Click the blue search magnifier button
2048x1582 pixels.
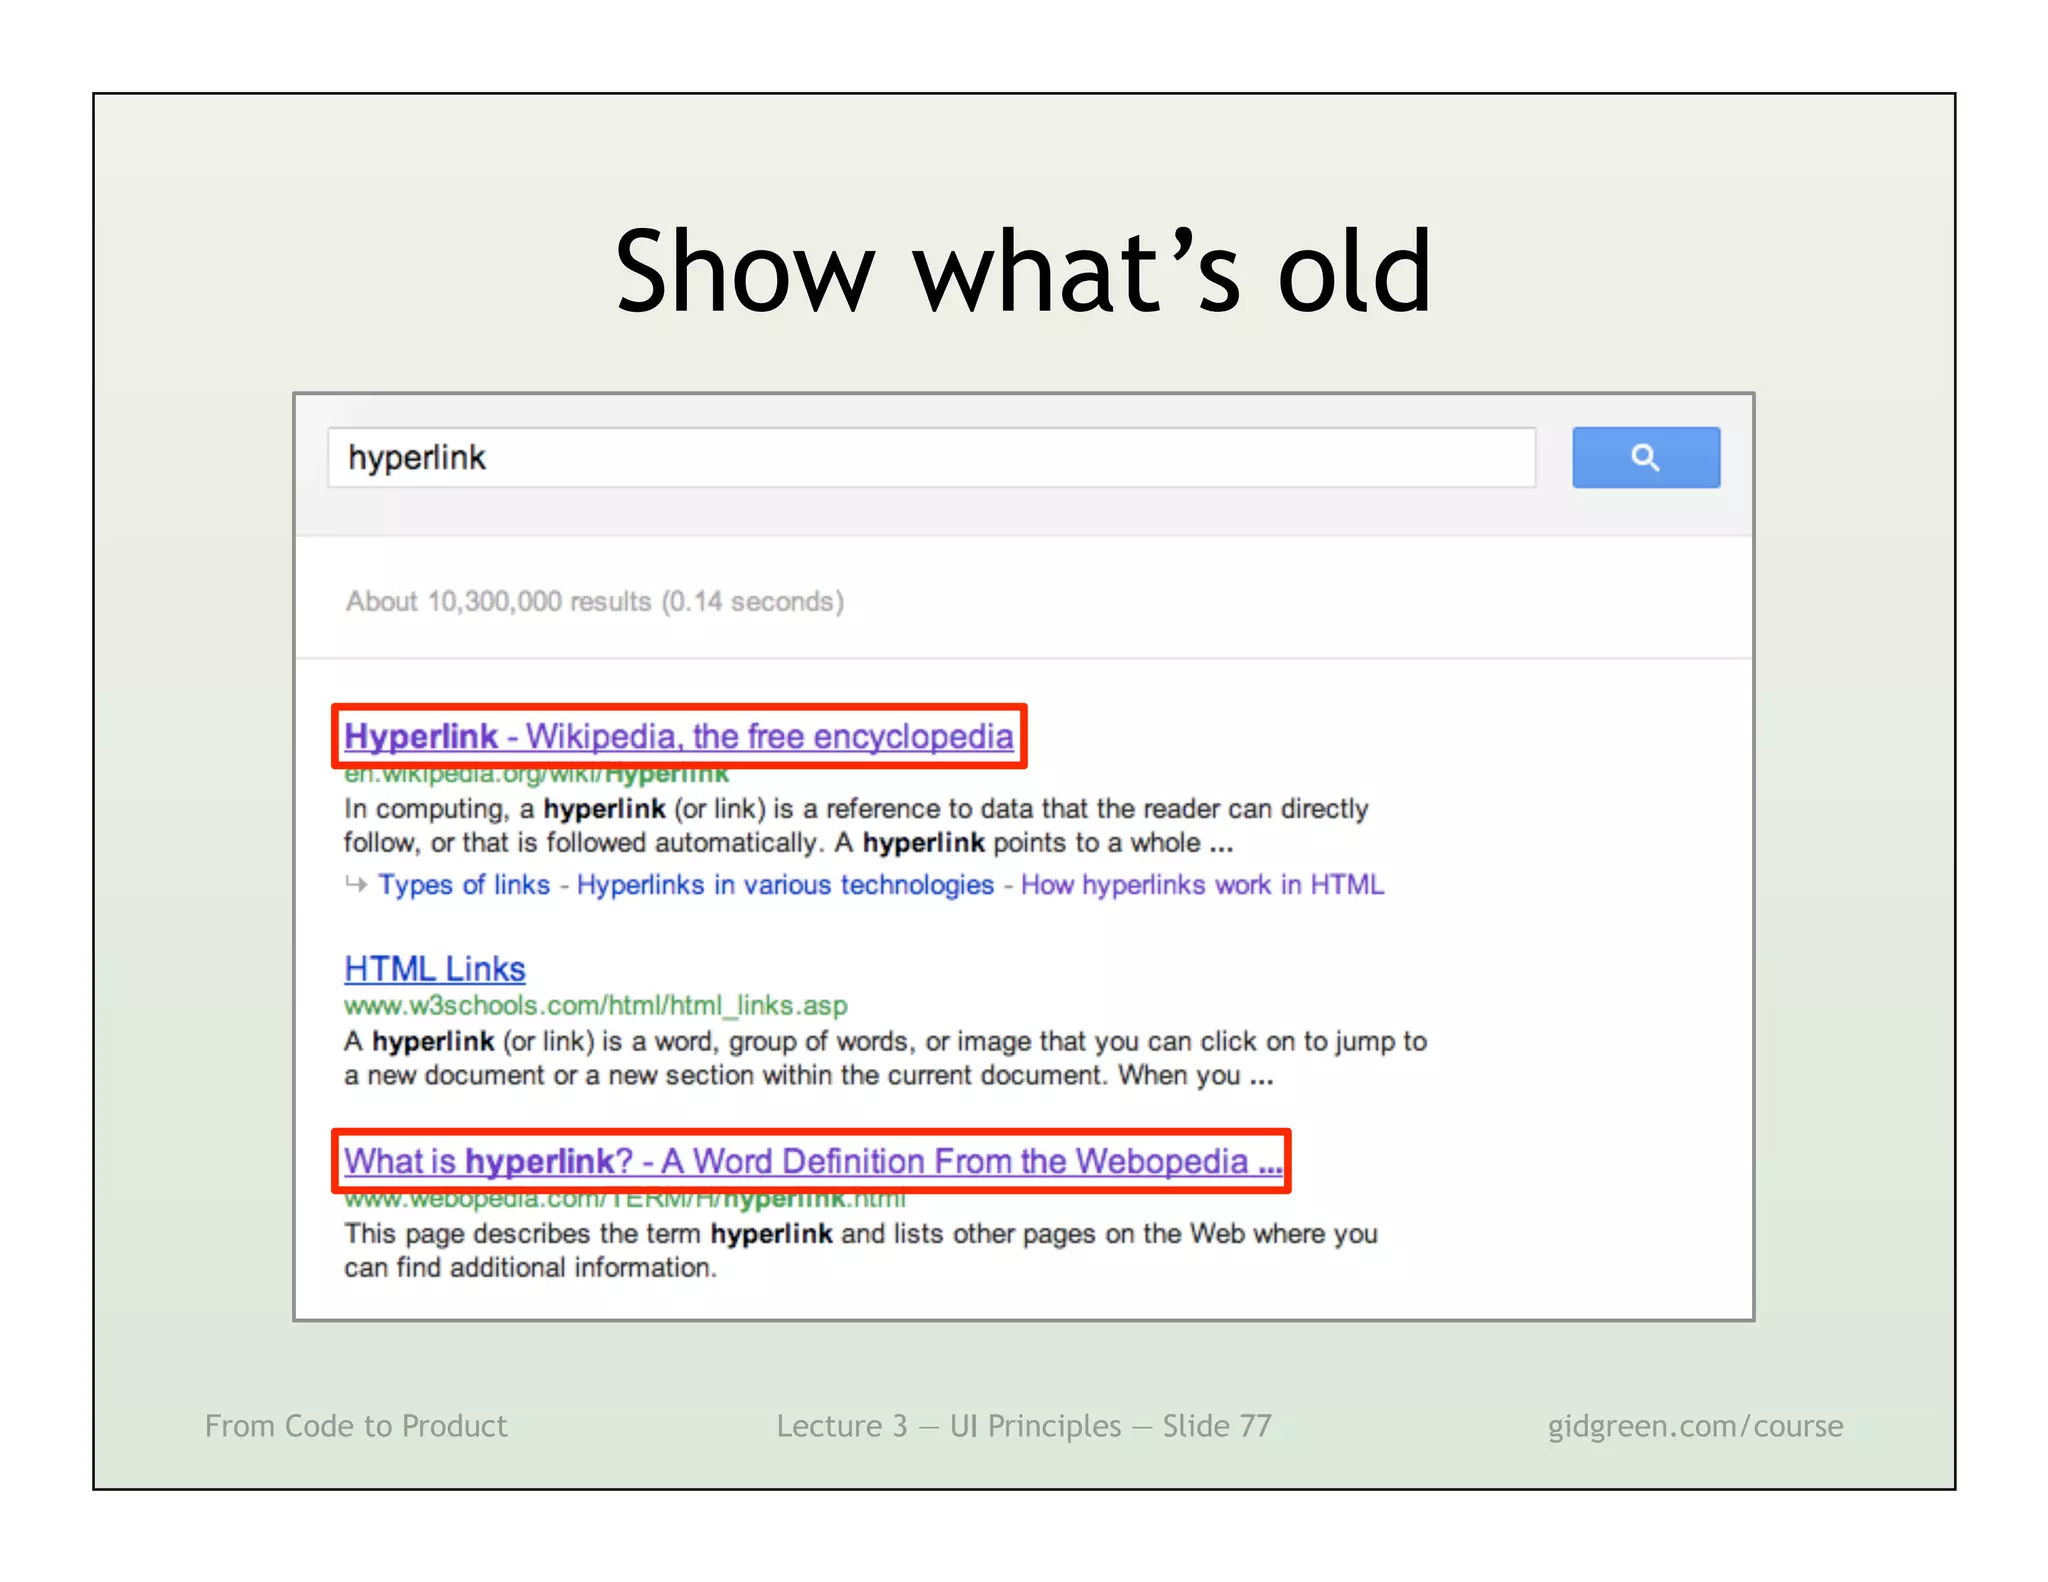pyautogui.click(x=1645, y=457)
